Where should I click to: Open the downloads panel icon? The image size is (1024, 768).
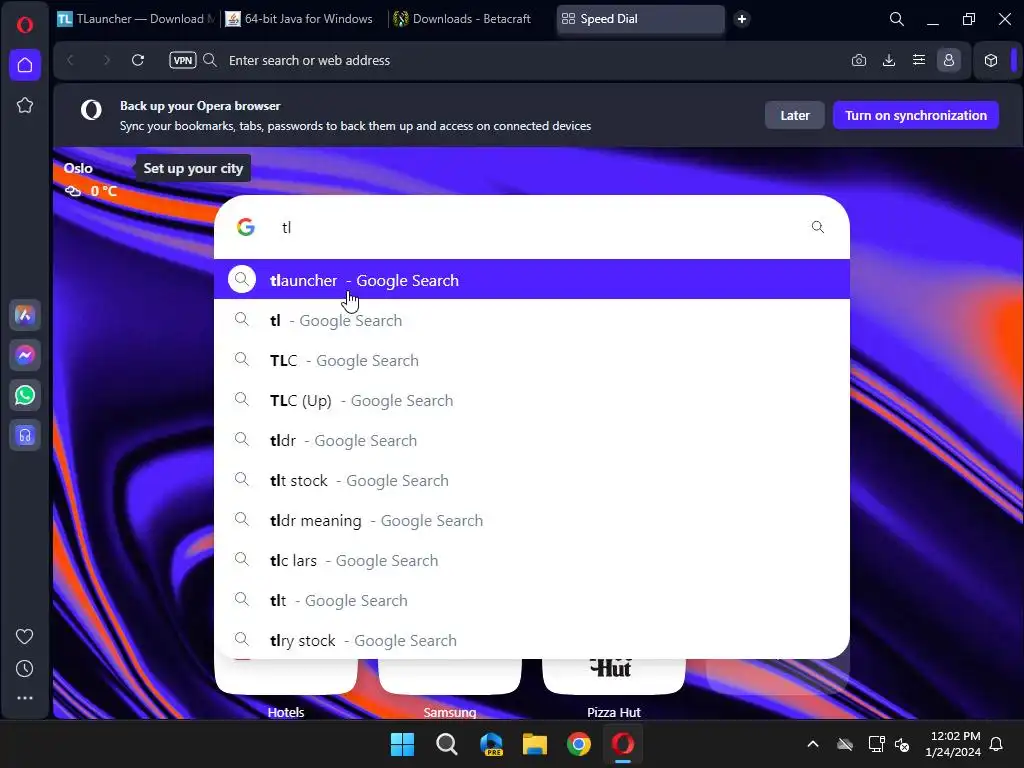coord(889,60)
